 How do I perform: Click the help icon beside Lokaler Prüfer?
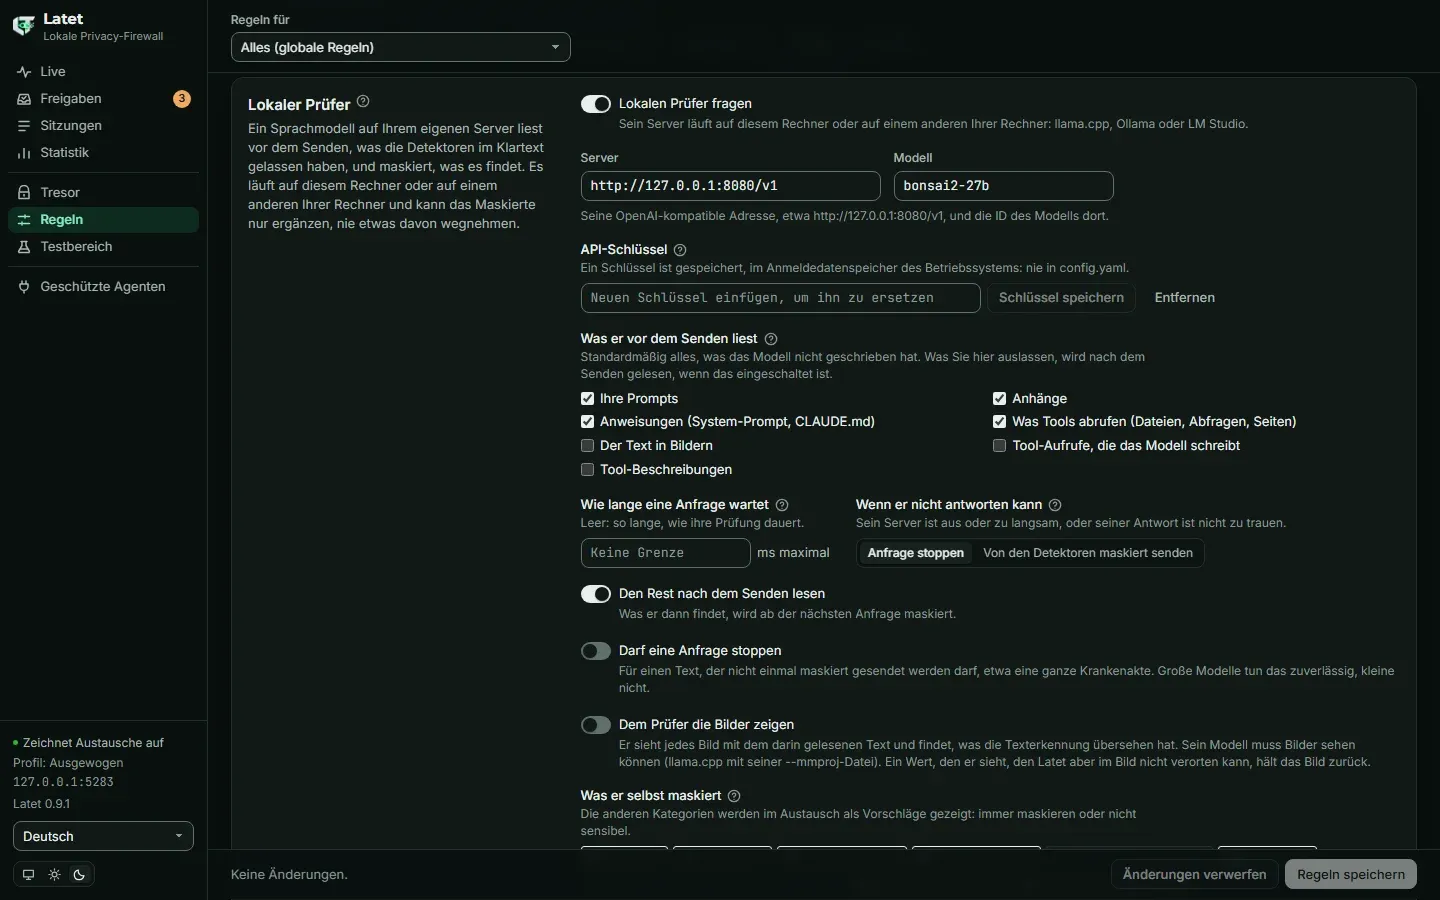click(363, 101)
